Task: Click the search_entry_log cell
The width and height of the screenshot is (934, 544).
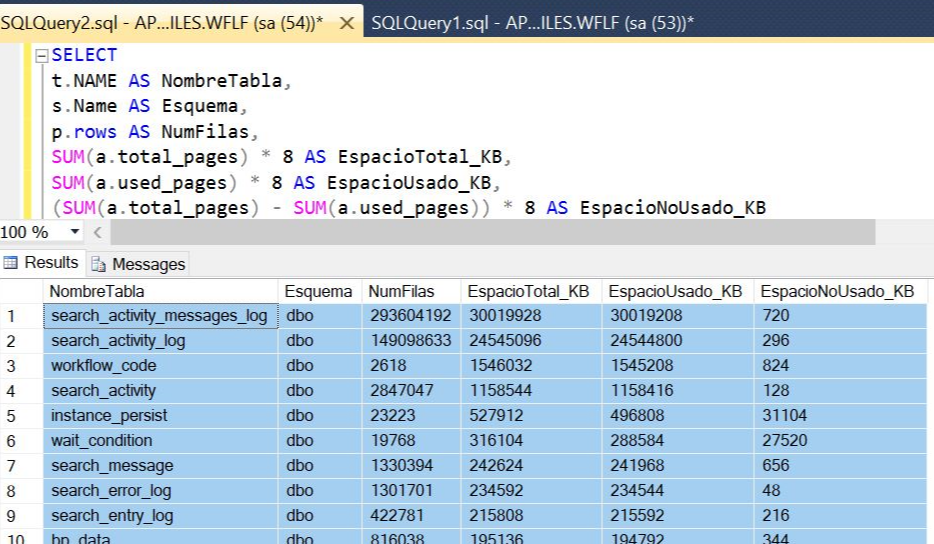Action: (160, 516)
